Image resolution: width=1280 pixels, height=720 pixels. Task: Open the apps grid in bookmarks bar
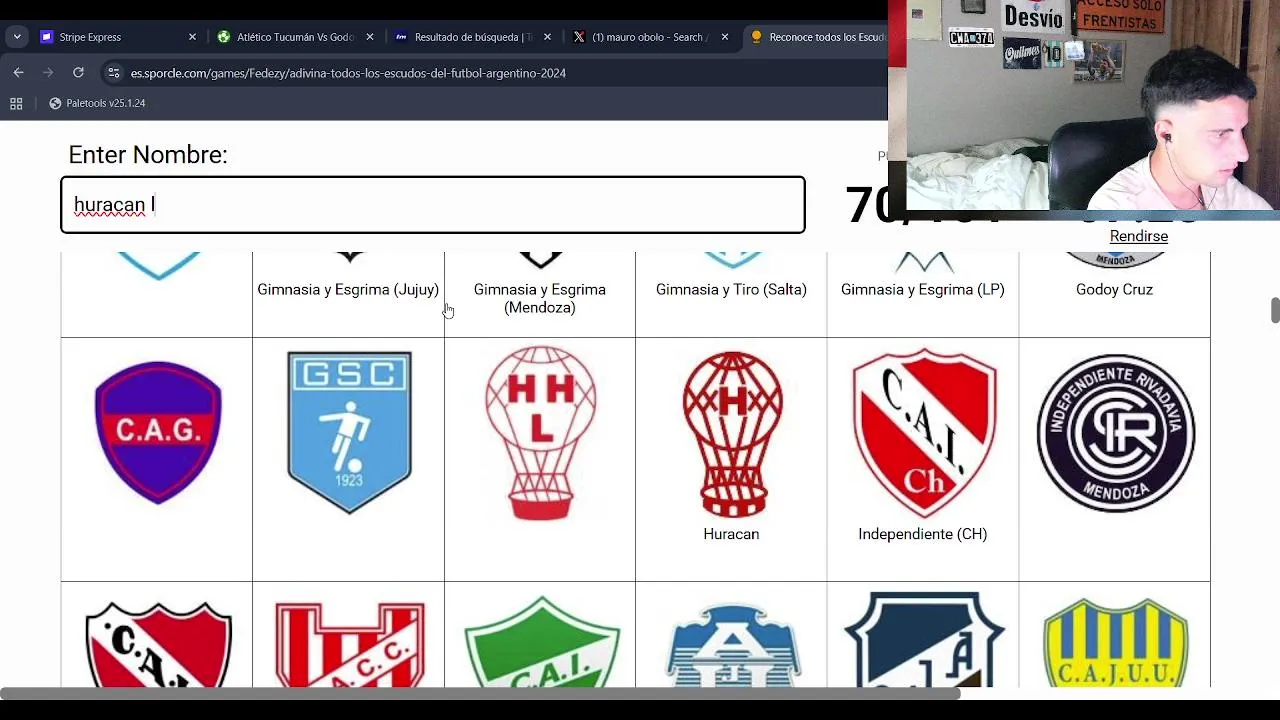pyautogui.click(x=16, y=103)
